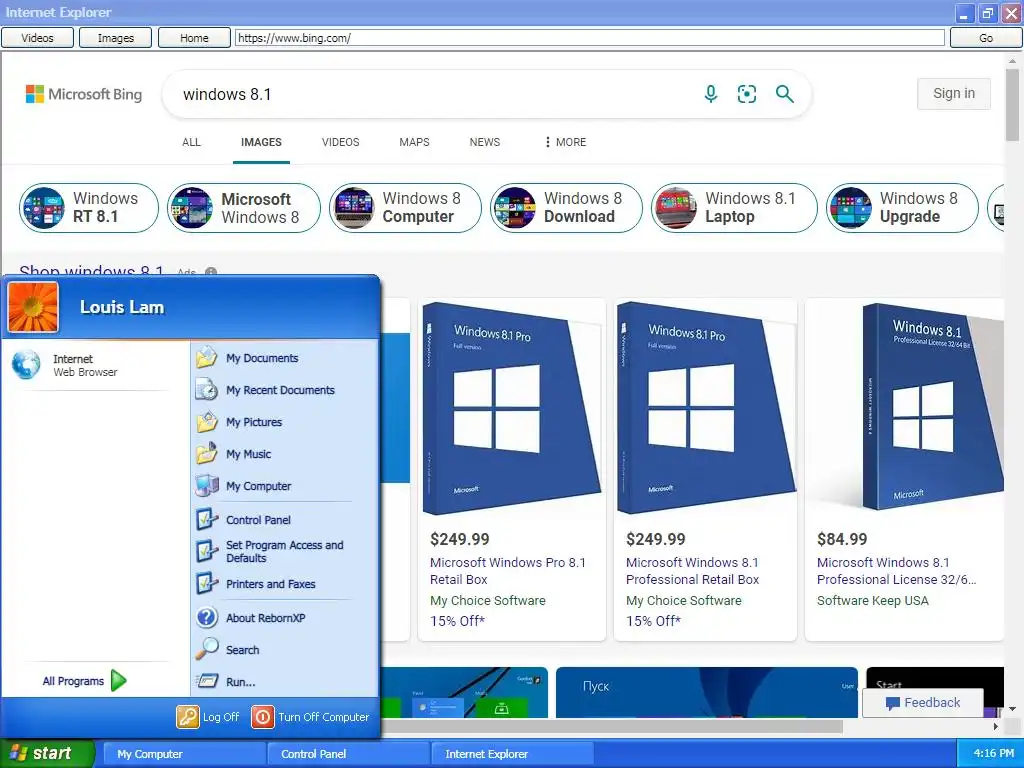Select the Windows RT 8.1 suggestion chip
Image resolution: width=1024 pixels, height=768 pixels.
point(89,208)
